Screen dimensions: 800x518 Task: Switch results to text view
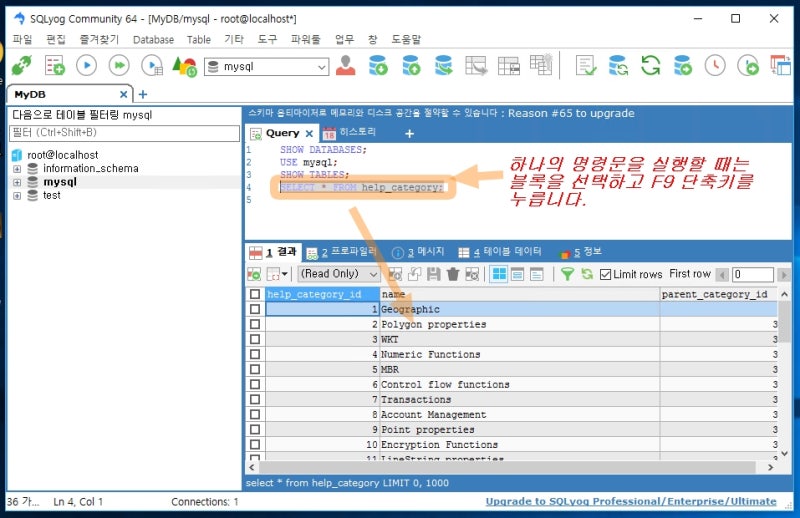tap(537, 274)
